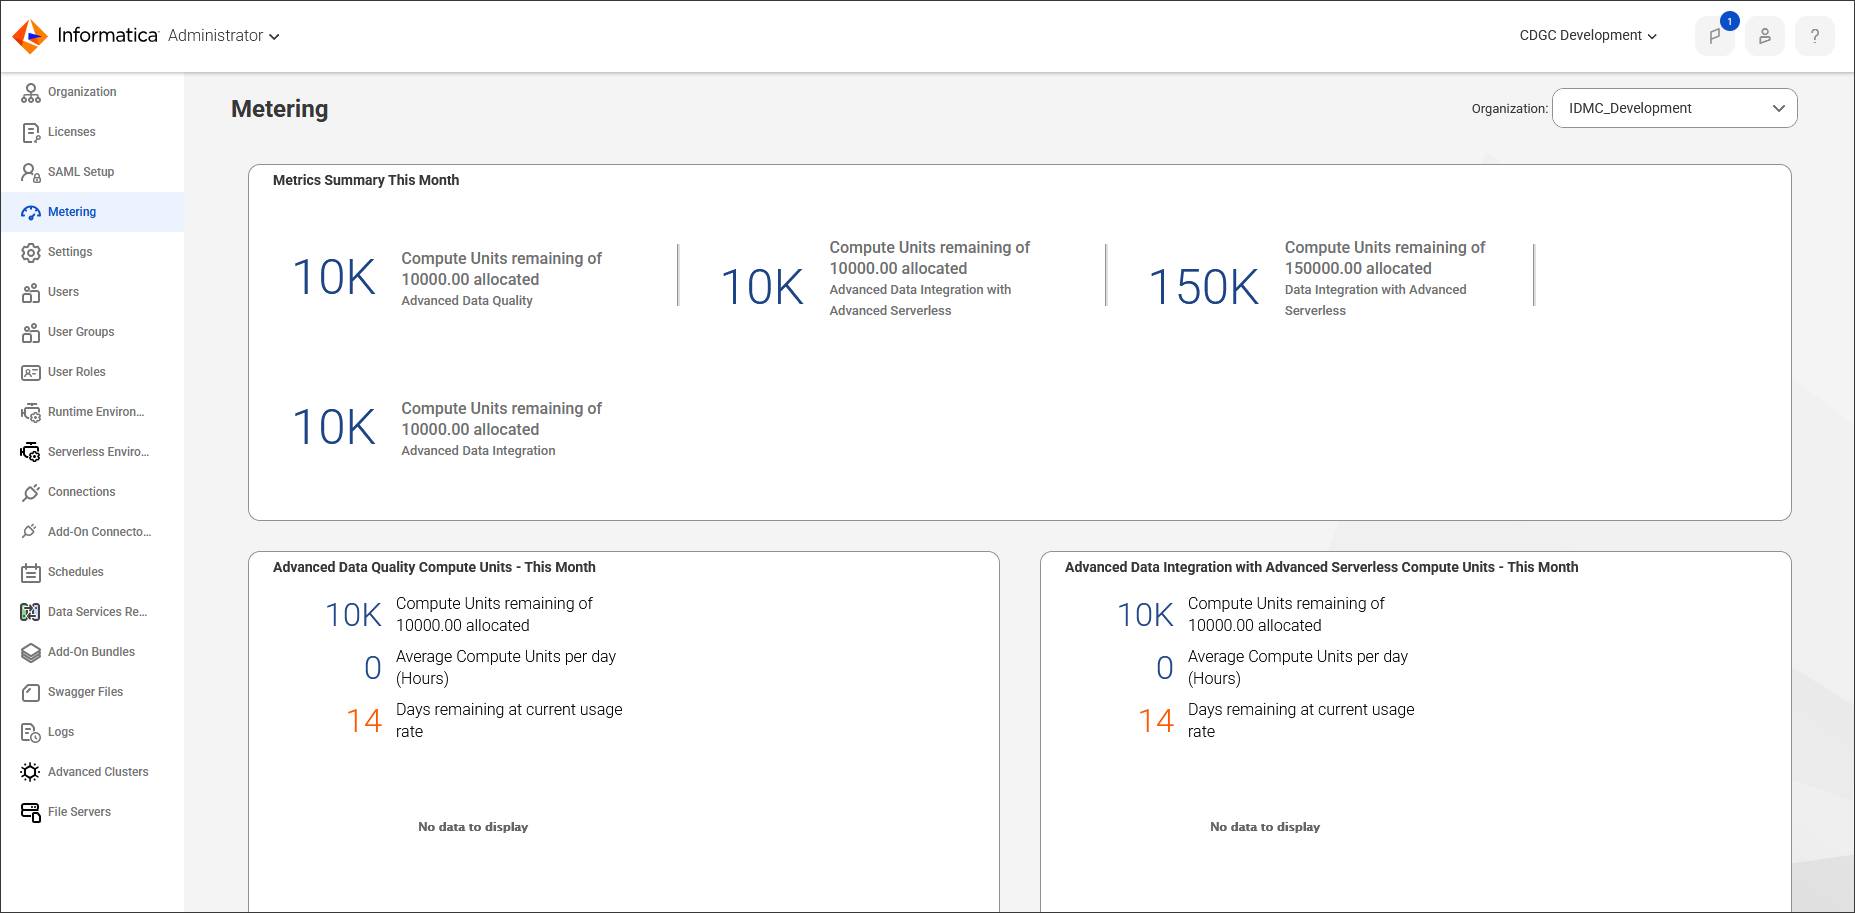The image size is (1855, 913).
Task: Open the Organization IDMC_Development combo box
Action: click(1674, 108)
